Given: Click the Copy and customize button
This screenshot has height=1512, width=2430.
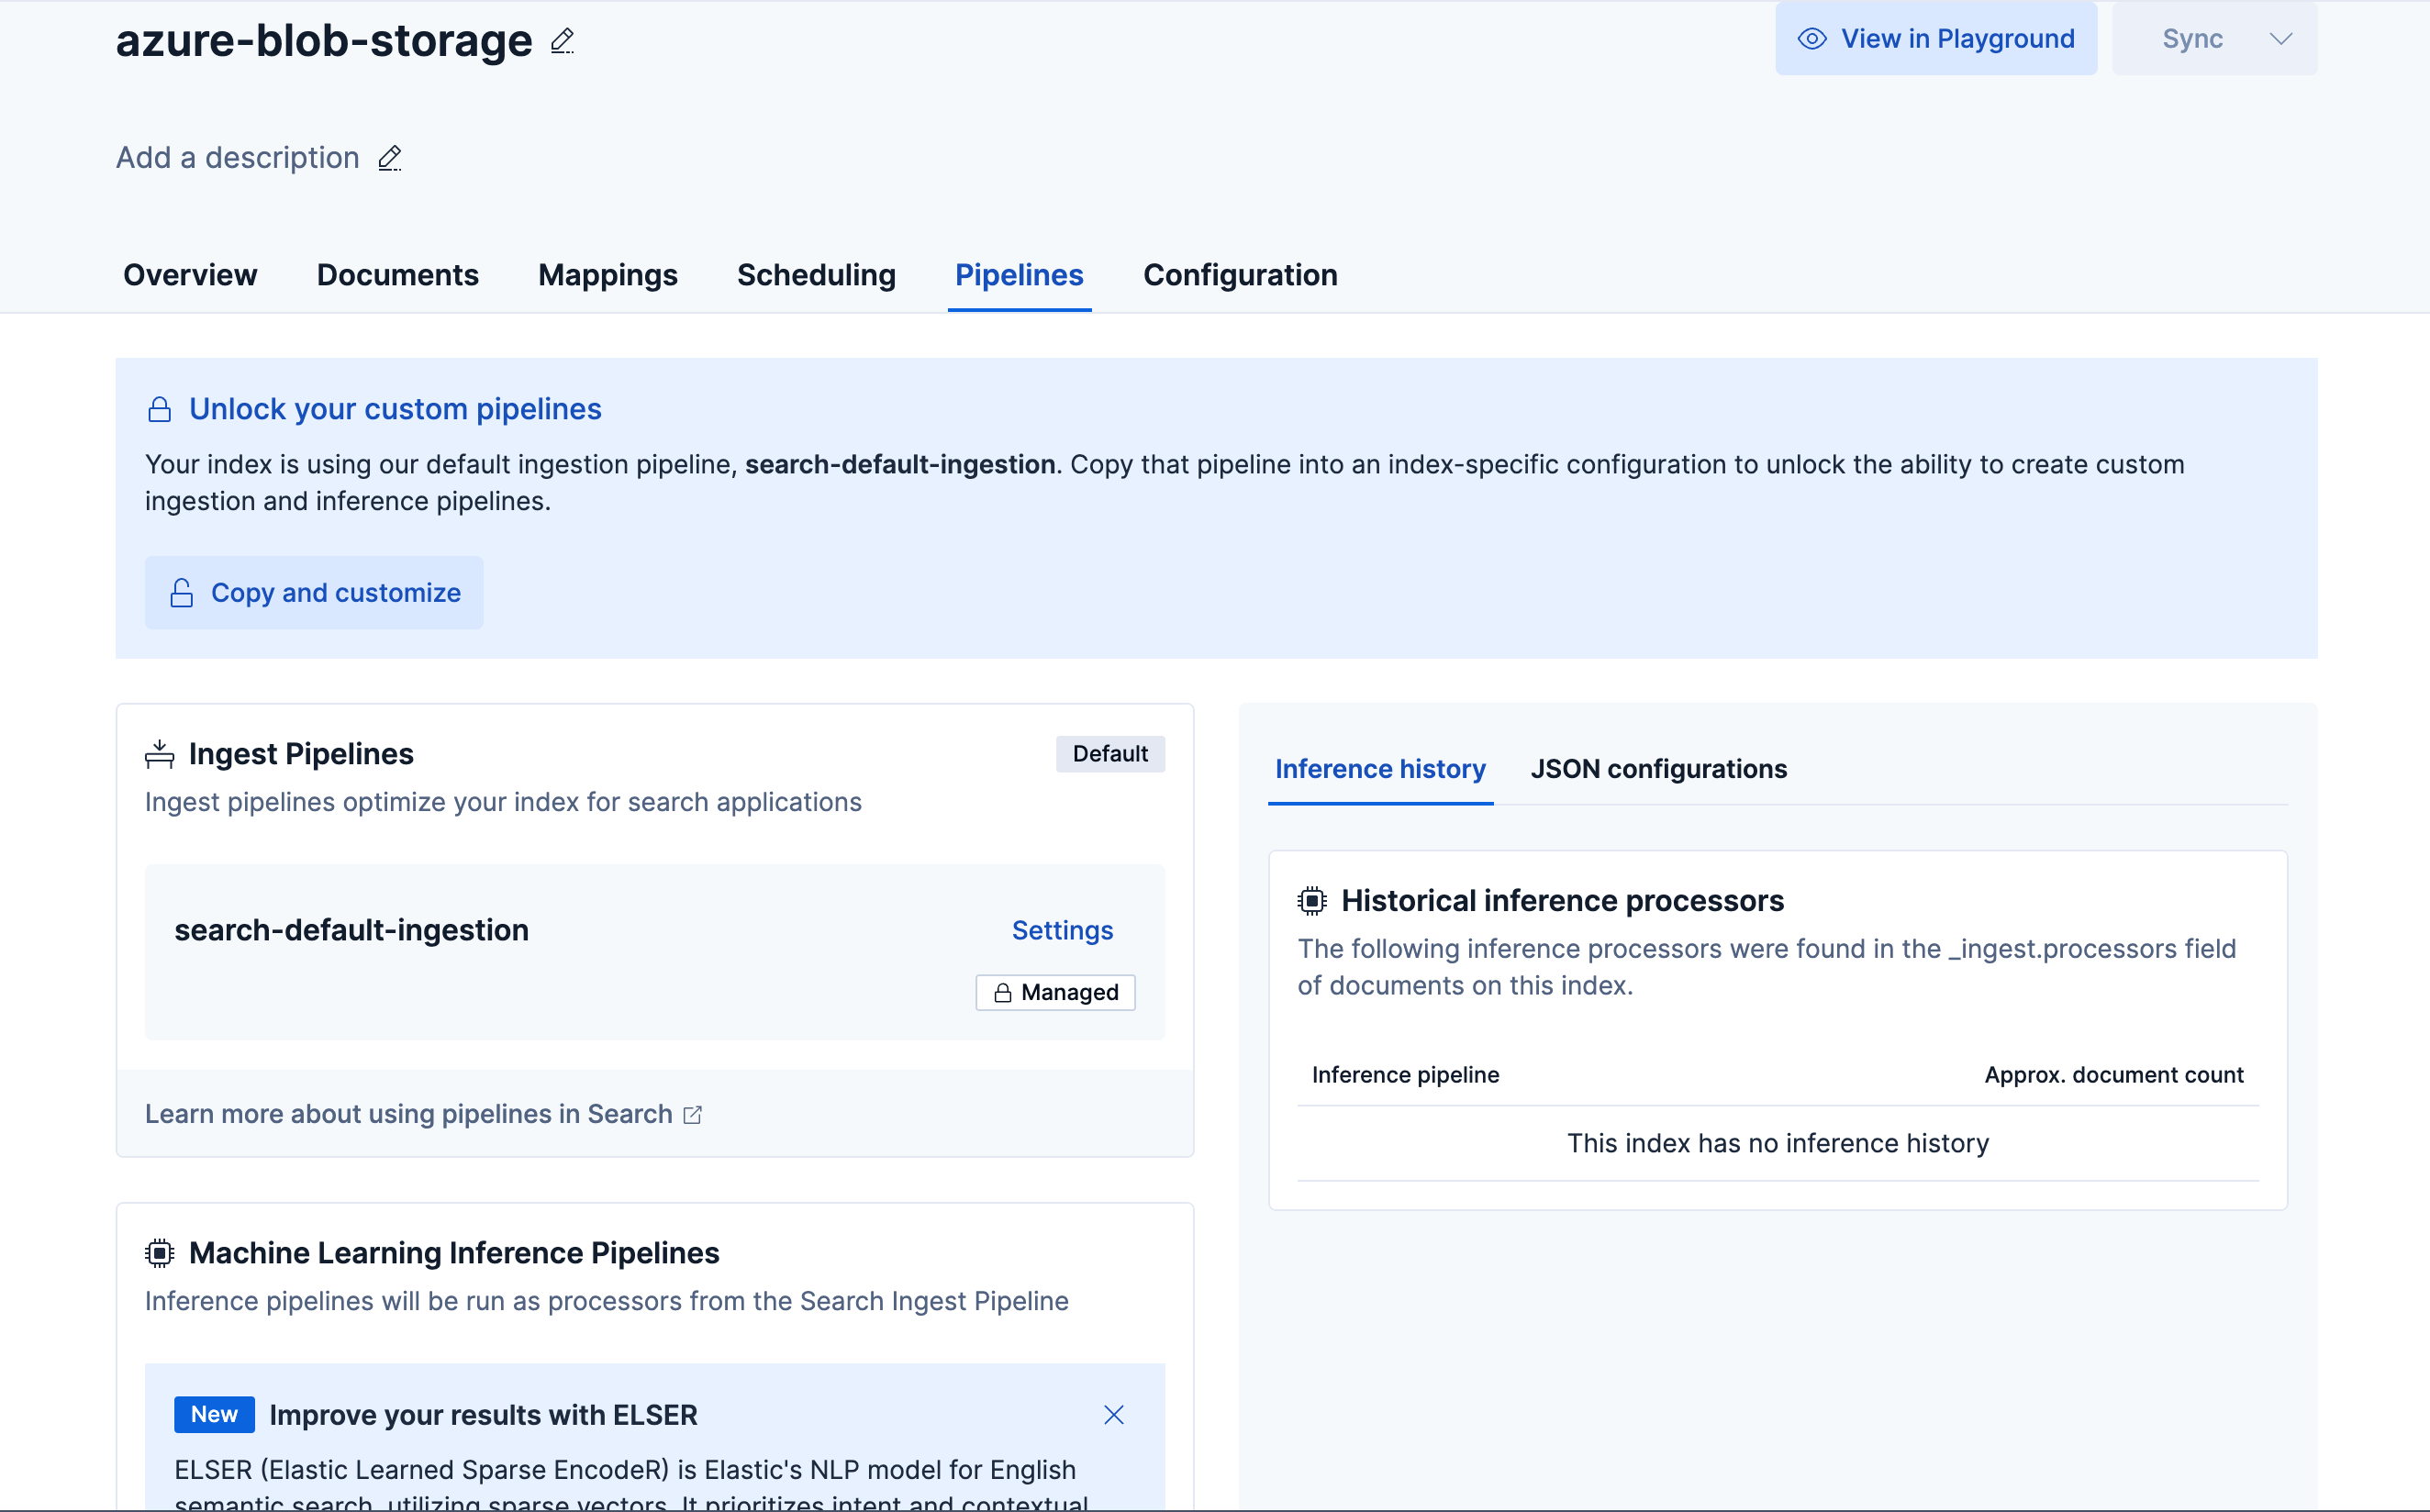Looking at the screenshot, I should 314,593.
